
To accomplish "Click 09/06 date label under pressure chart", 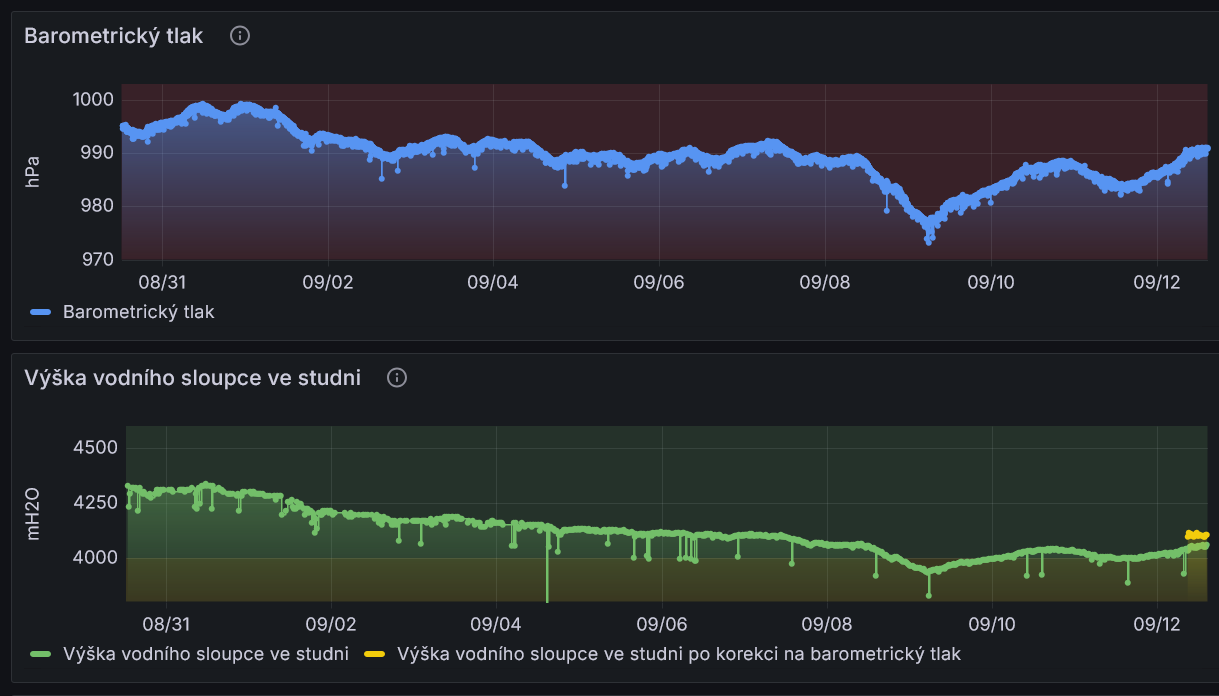I will pyautogui.click(x=658, y=282).
